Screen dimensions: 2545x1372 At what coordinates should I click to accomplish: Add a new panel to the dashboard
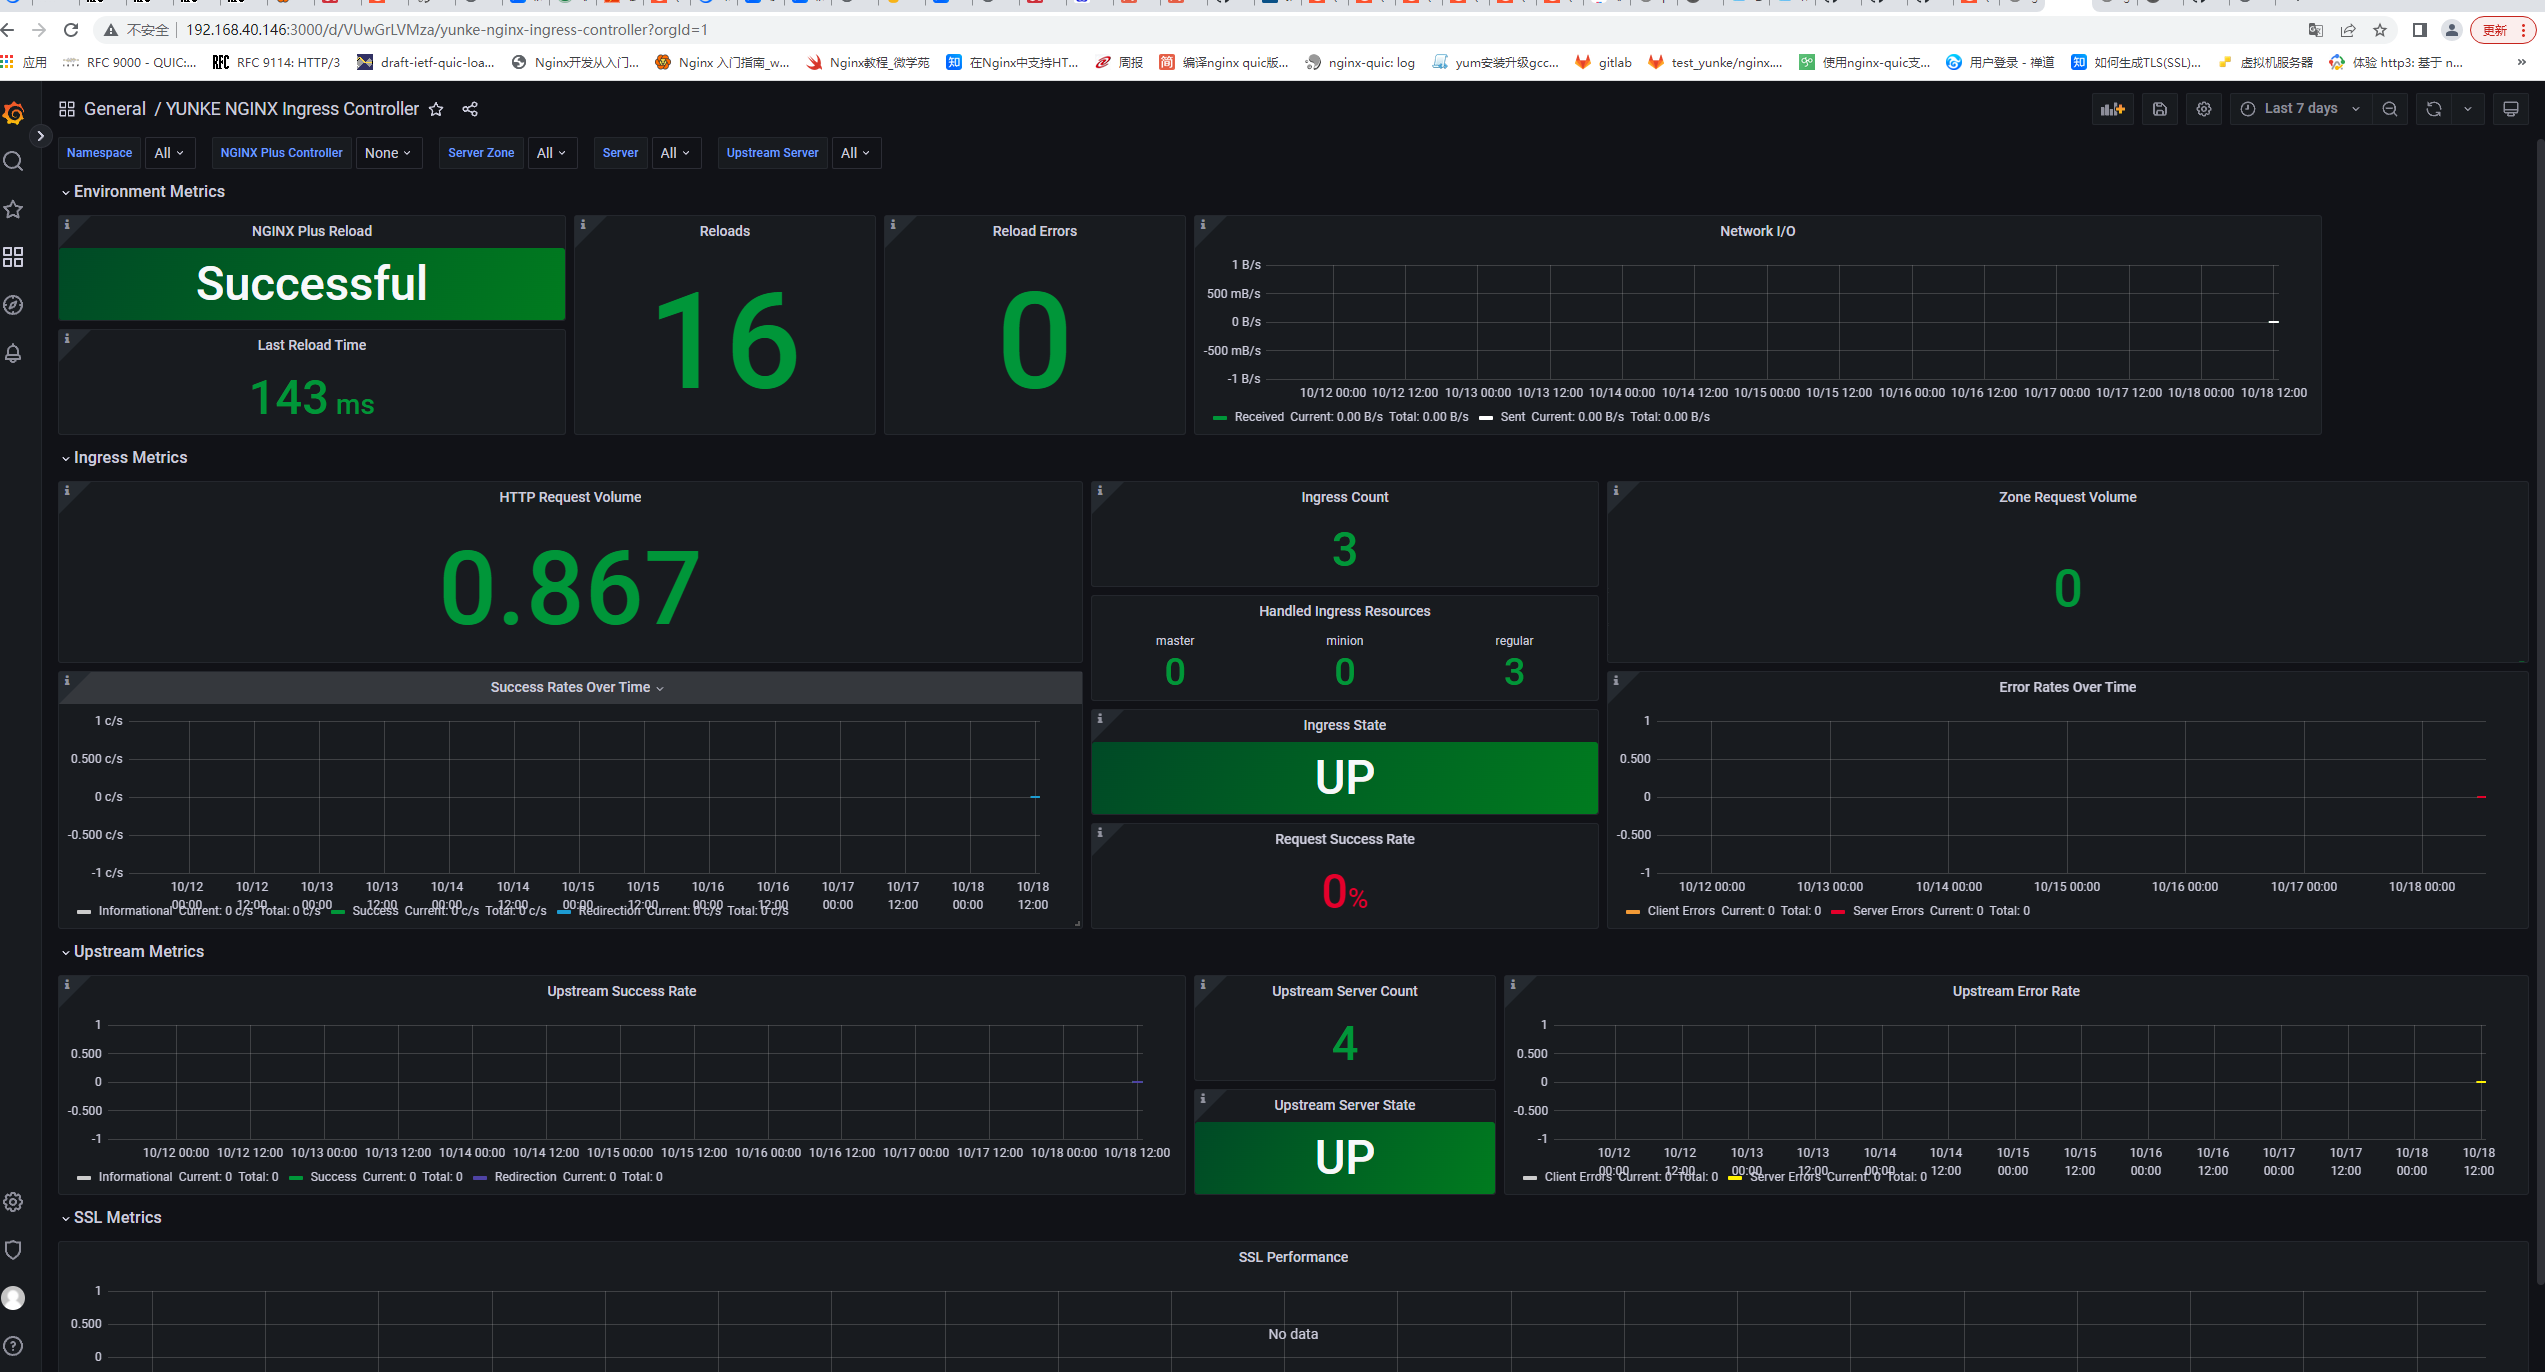pyautogui.click(x=2113, y=109)
